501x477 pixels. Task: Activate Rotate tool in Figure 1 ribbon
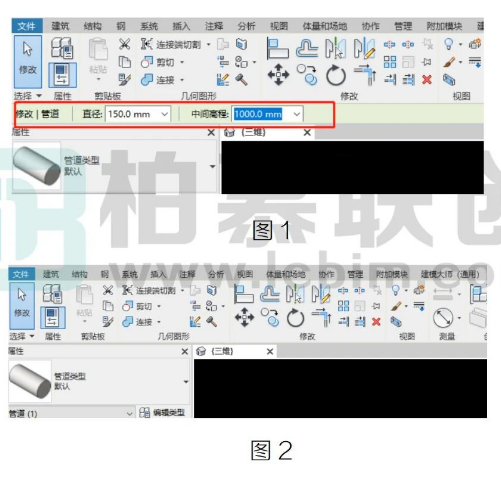point(336,75)
